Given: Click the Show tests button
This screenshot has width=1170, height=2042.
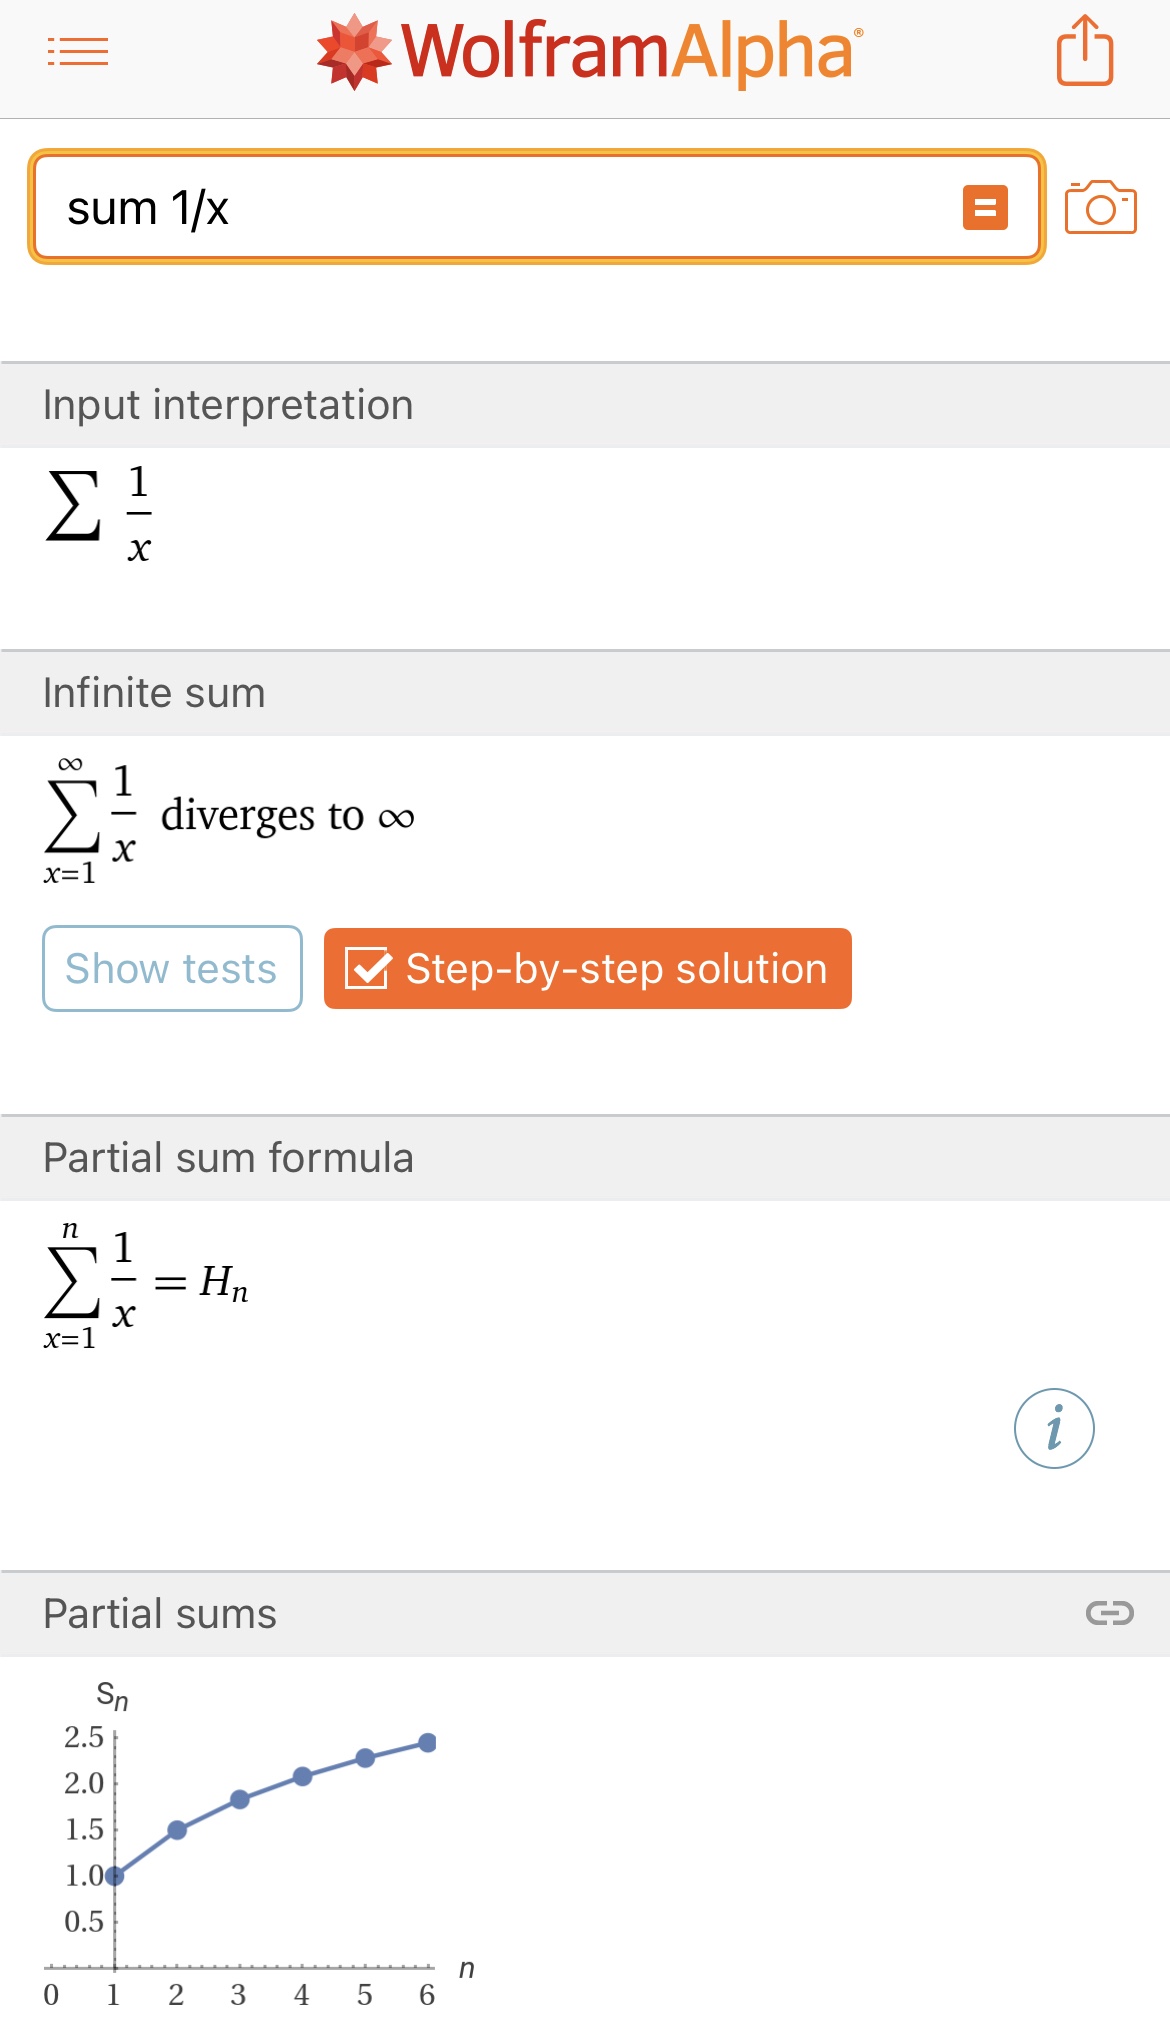Looking at the screenshot, I should (172, 968).
